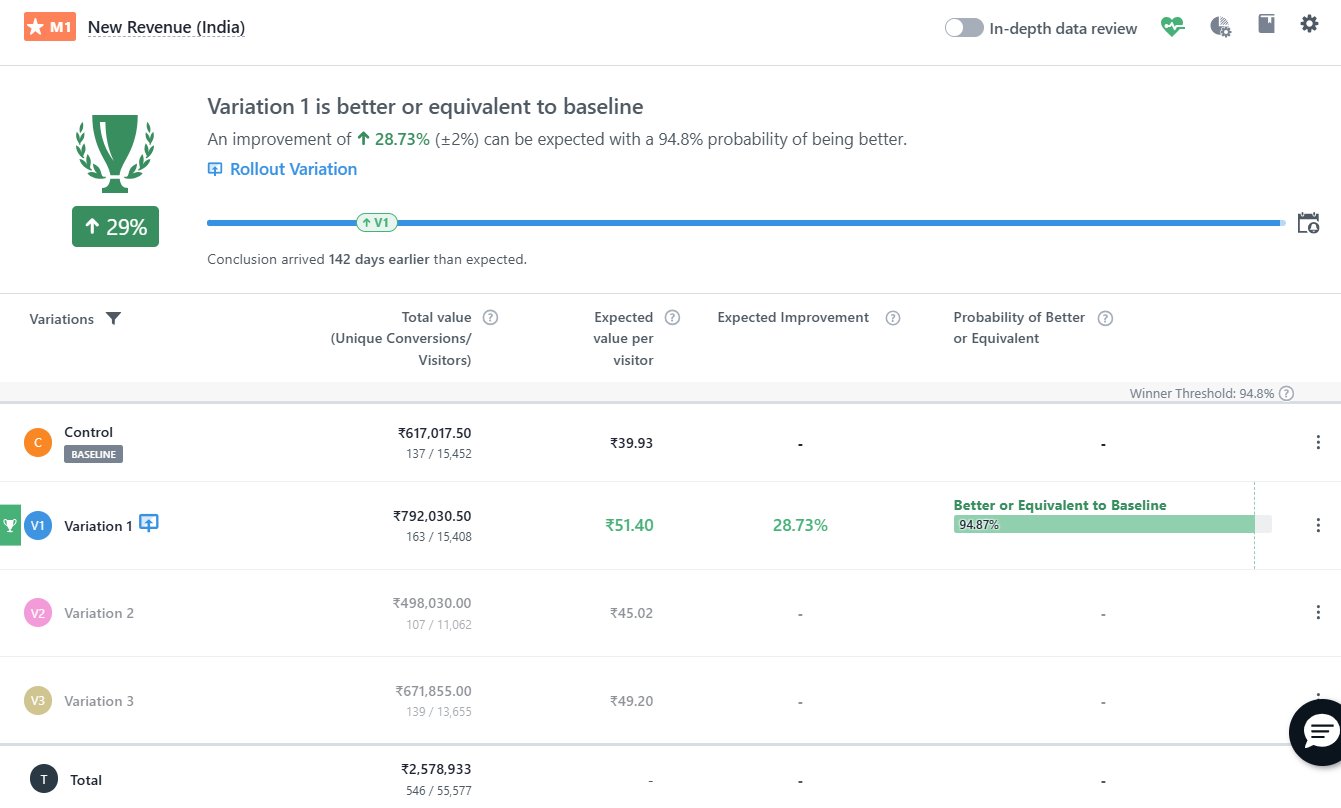
Task: Open the calendar icon at timeline end
Action: click(x=1308, y=223)
